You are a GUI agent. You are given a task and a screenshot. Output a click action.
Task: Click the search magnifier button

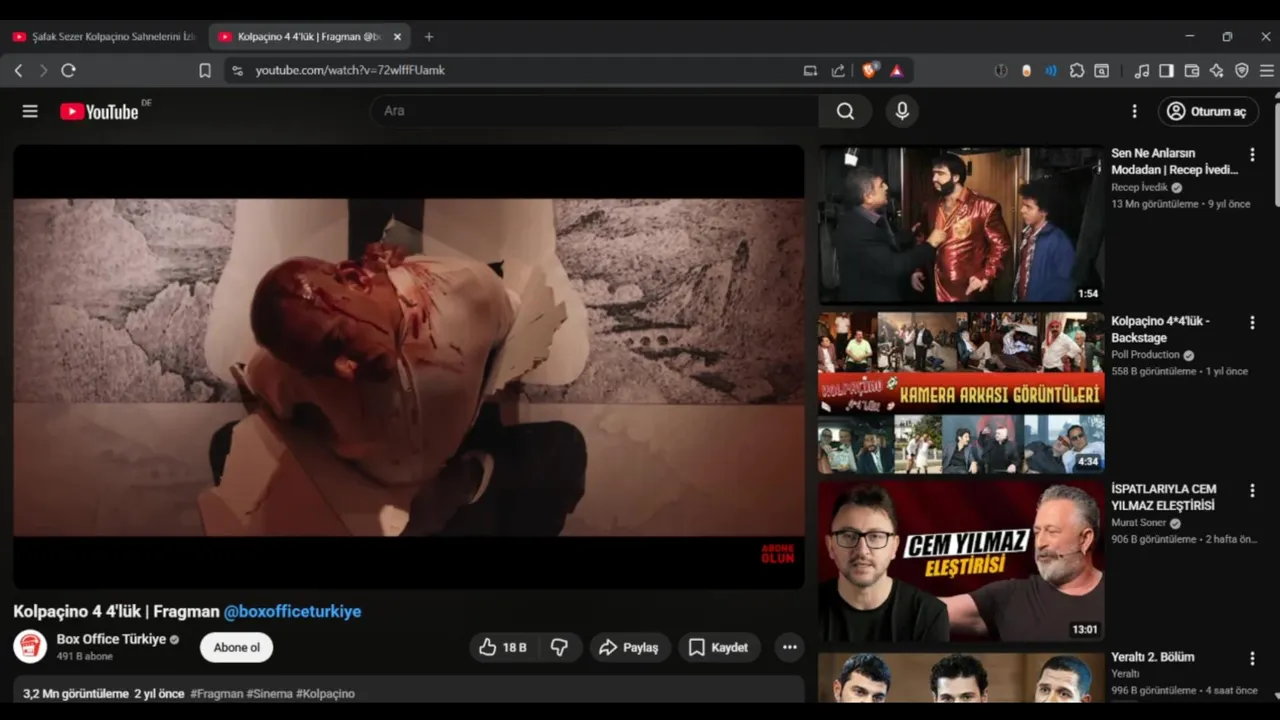pyautogui.click(x=846, y=111)
